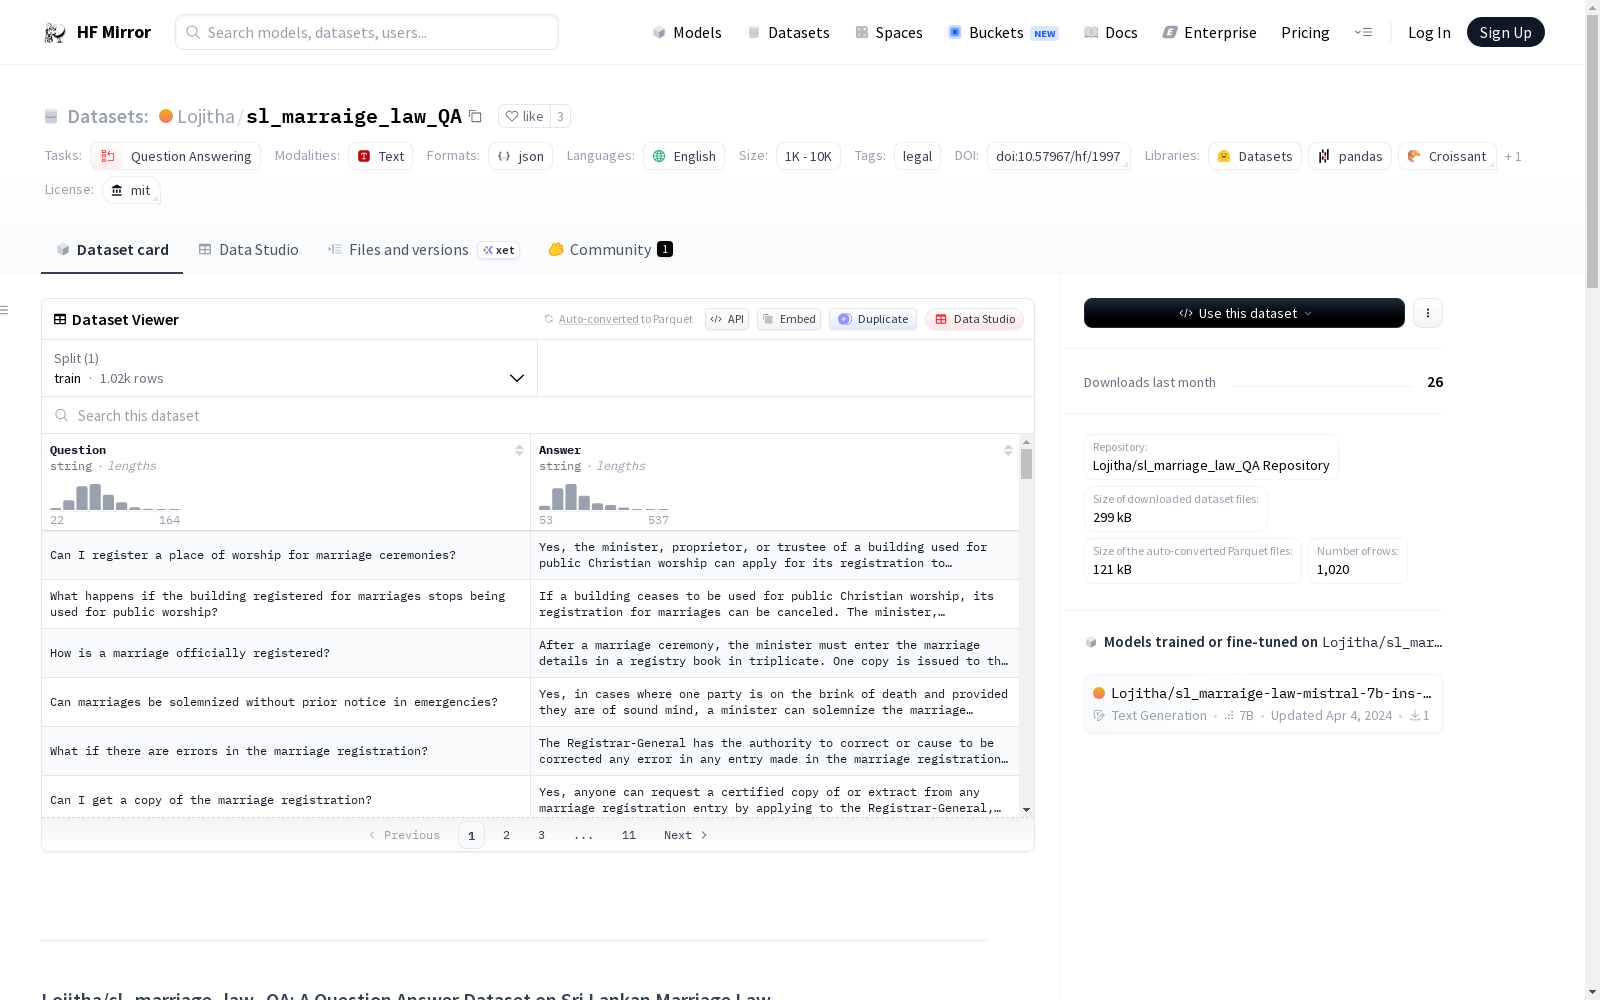
Task: Open the Lojitha author link
Action: coord(205,116)
